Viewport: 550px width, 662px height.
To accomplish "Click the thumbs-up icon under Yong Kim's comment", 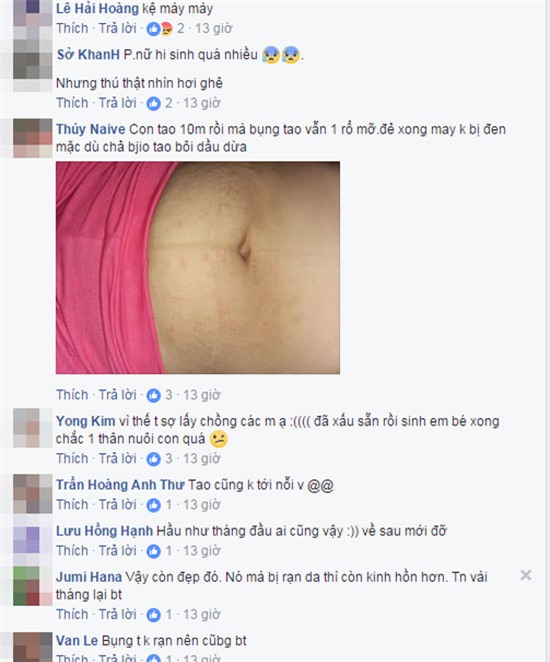I will click(x=154, y=459).
